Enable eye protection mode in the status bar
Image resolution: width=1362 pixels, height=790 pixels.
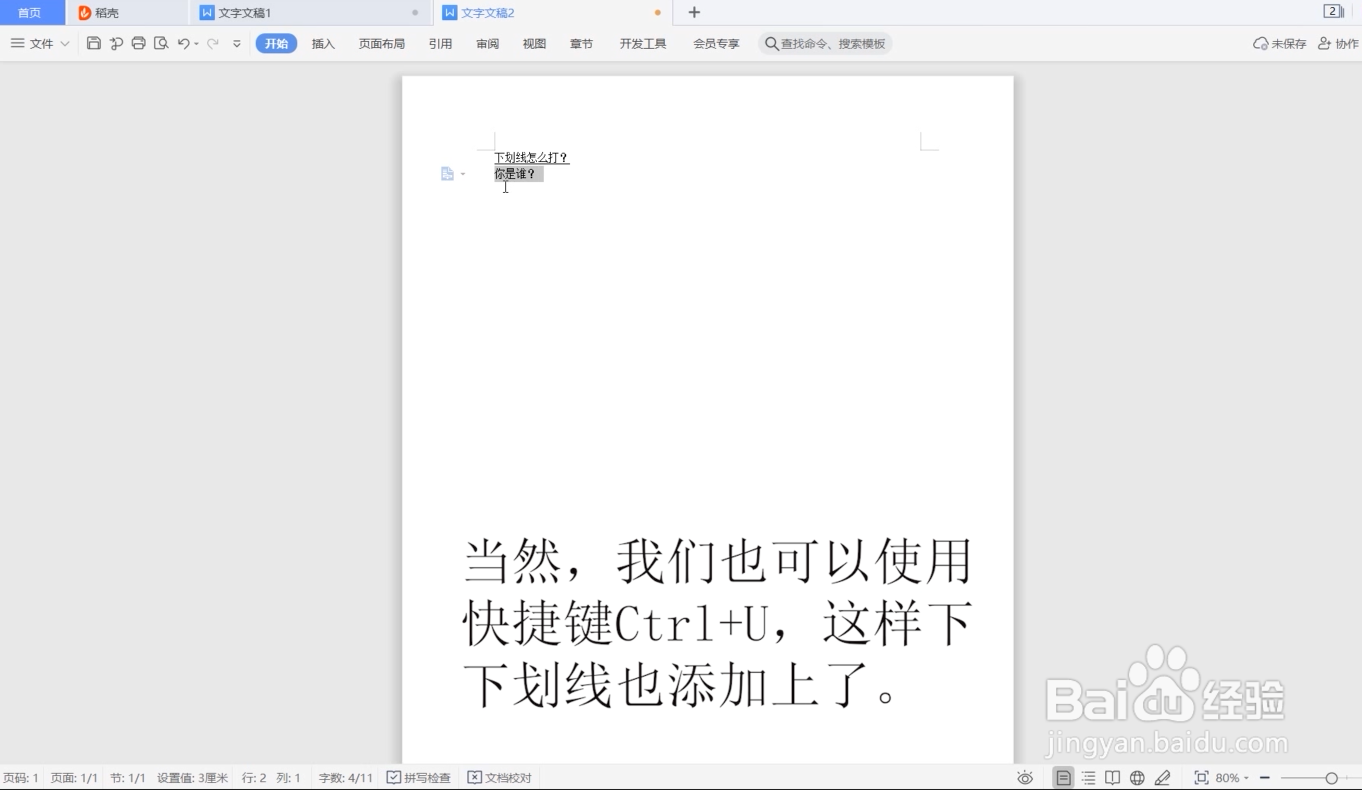pos(1025,777)
